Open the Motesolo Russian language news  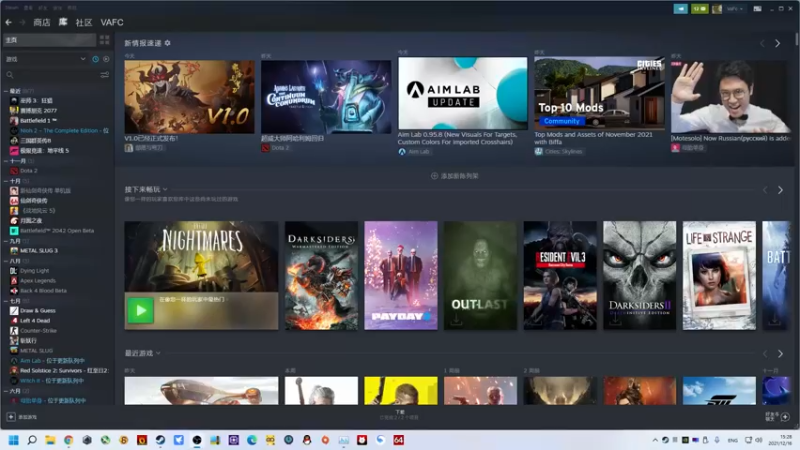pos(731,97)
